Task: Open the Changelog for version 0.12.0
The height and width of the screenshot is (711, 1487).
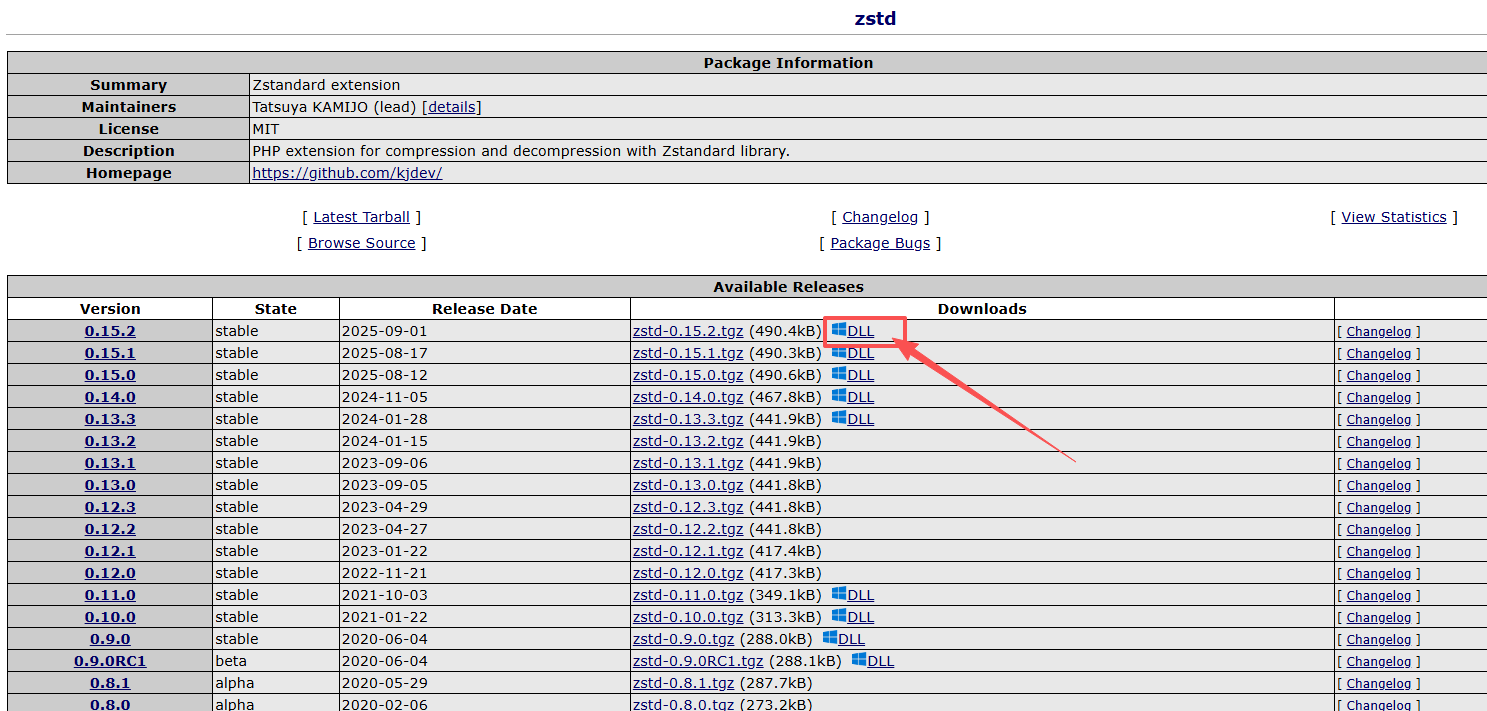Action: (x=1378, y=574)
